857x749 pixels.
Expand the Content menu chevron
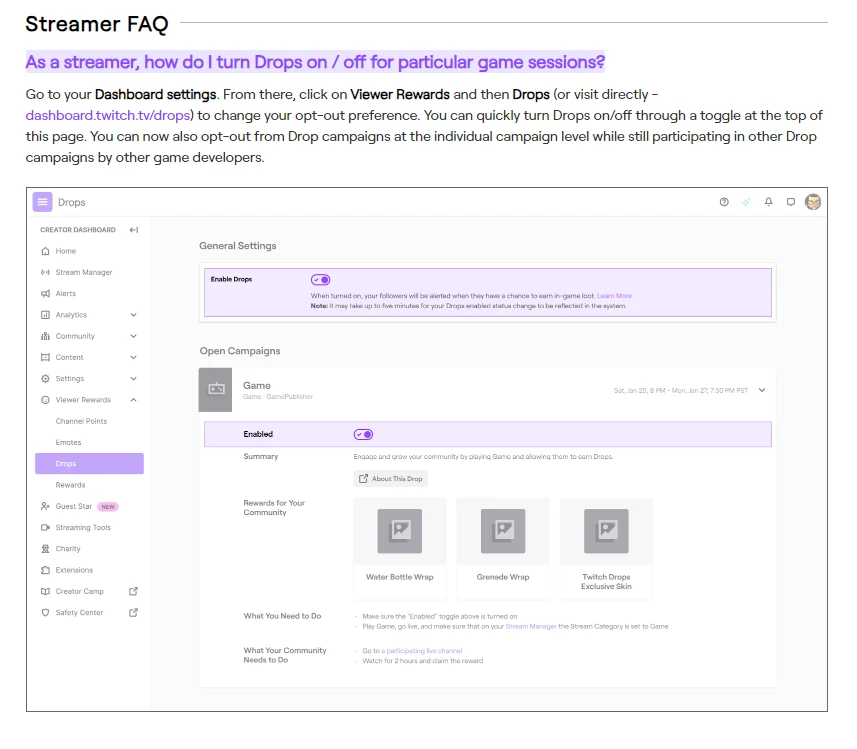[133, 357]
